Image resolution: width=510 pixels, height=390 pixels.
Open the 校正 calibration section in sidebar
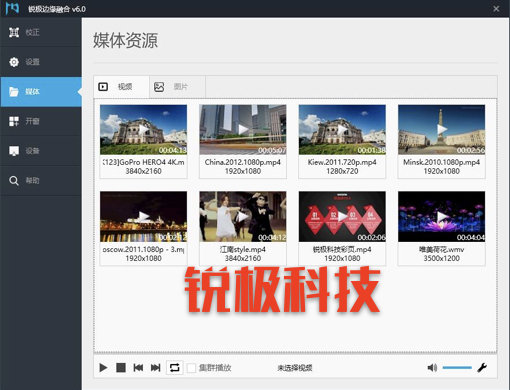41,32
